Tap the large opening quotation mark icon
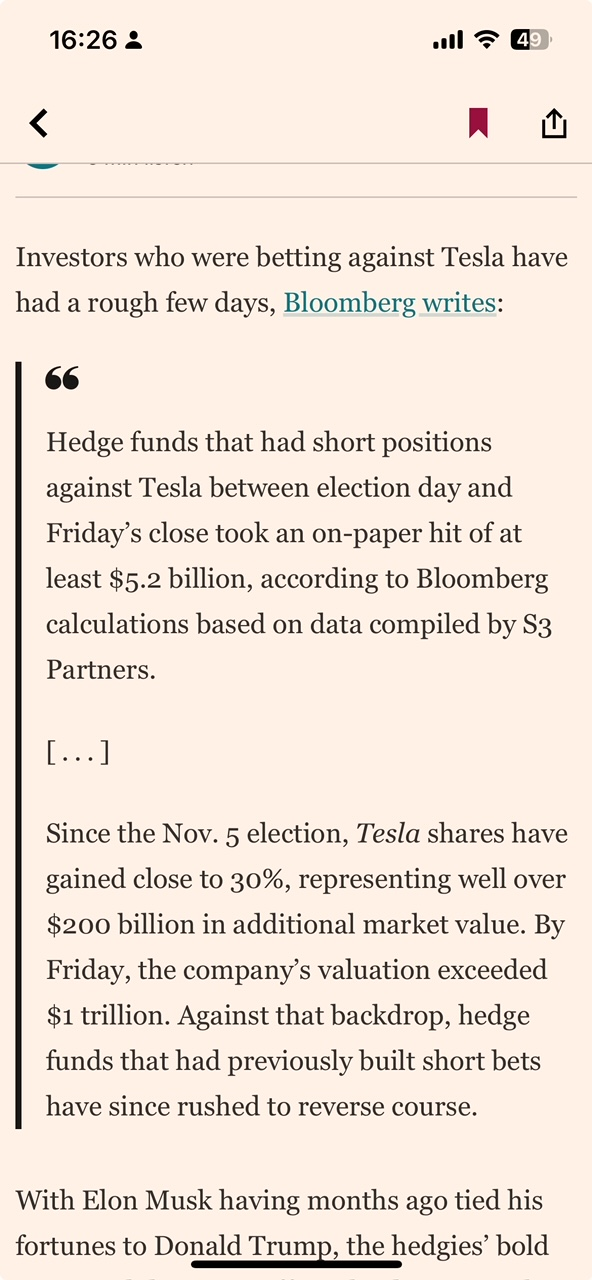Image resolution: width=592 pixels, height=1280 pixels. 62,379
